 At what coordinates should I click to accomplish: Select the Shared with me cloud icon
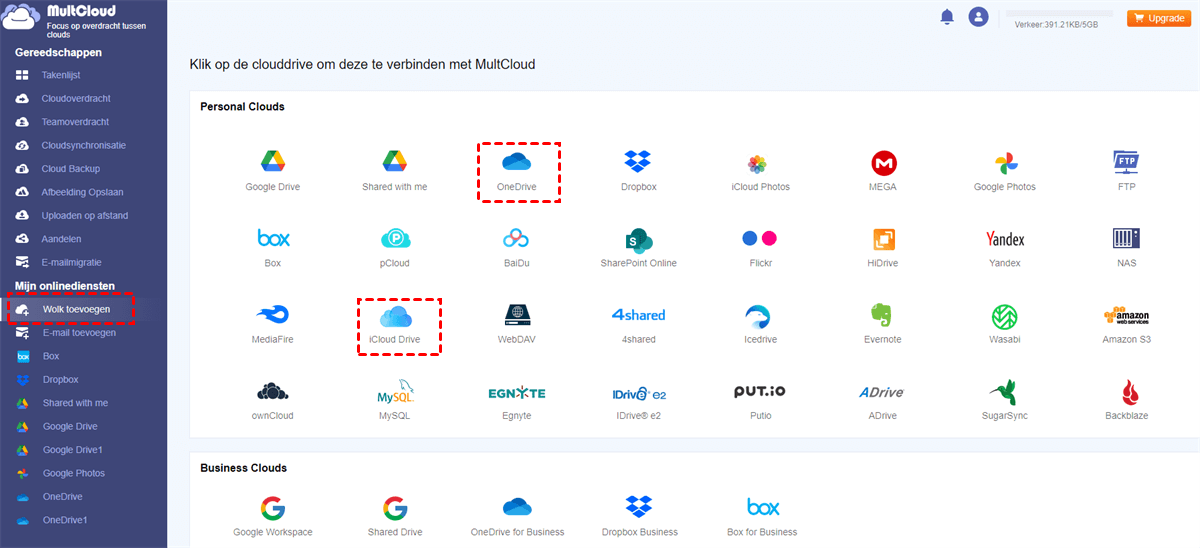click(x=395, y=161)
